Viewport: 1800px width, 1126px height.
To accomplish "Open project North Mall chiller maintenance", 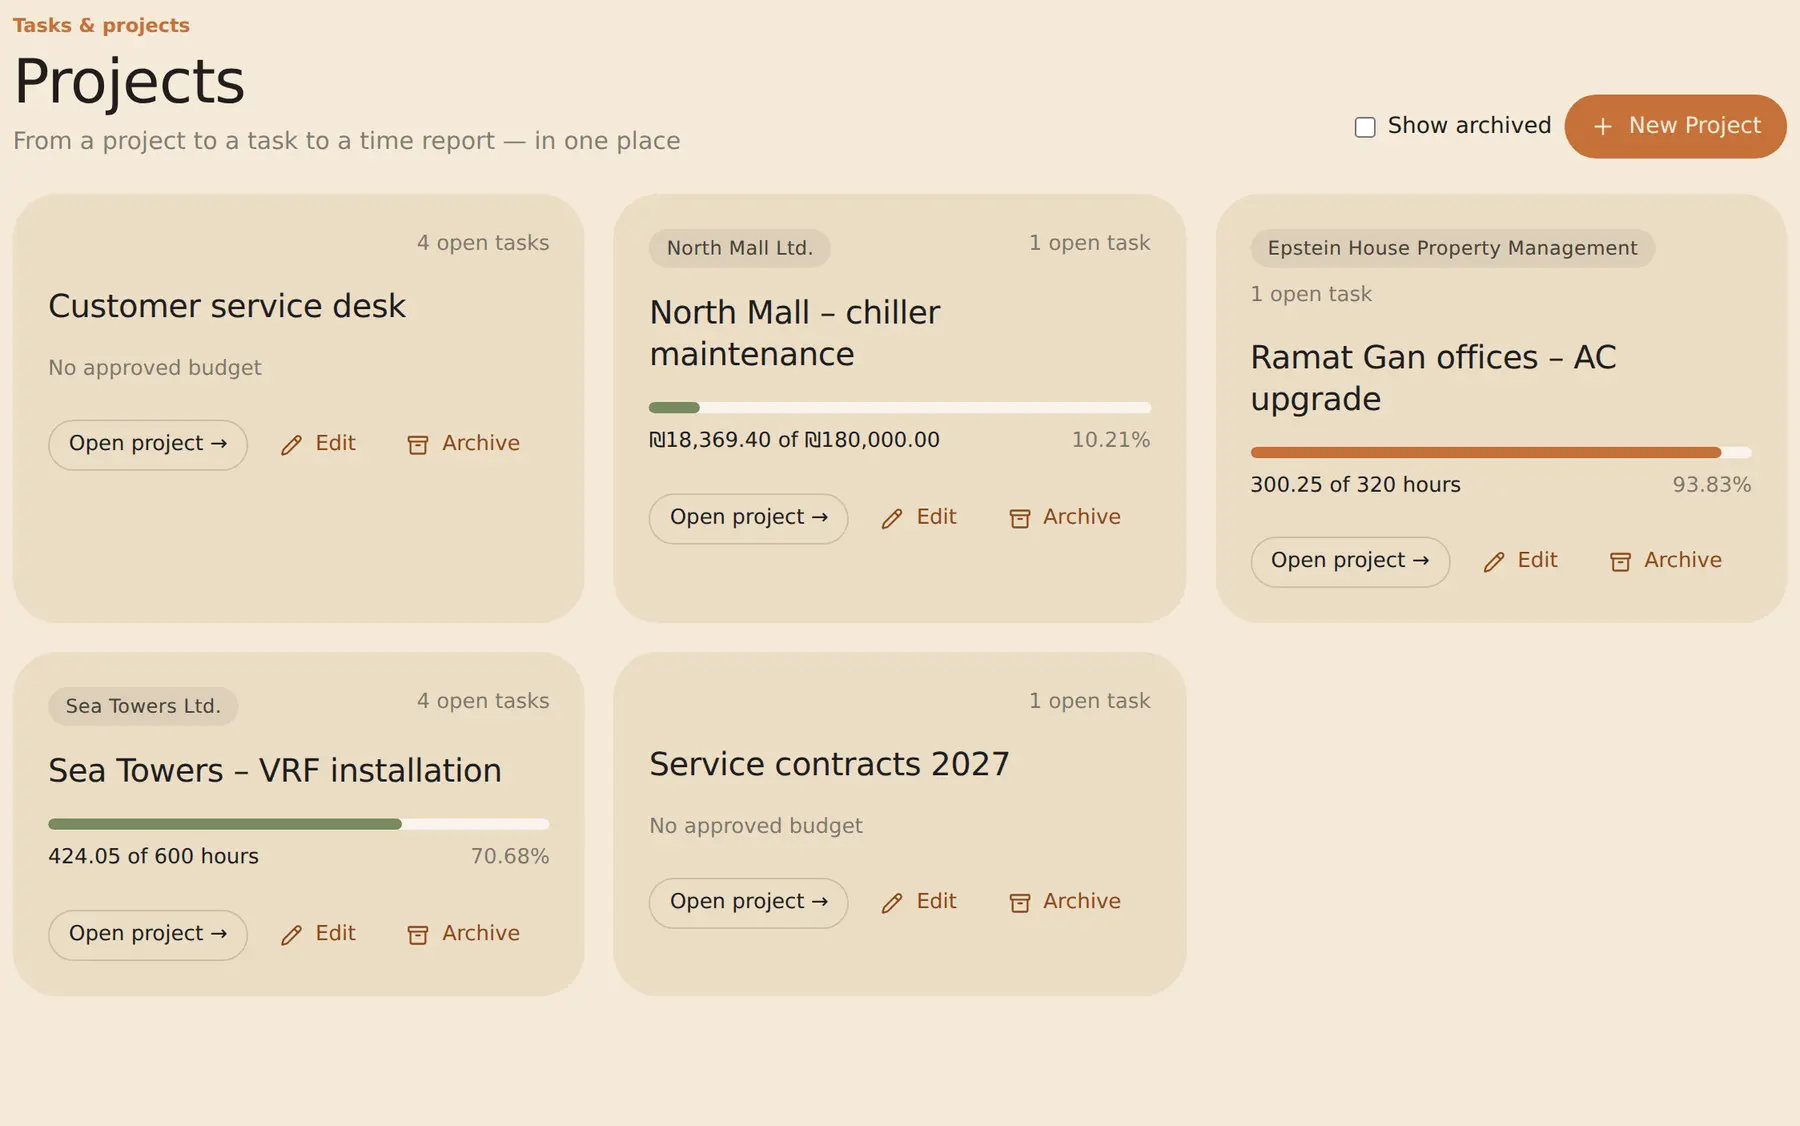I will click(x=749, y=518).
